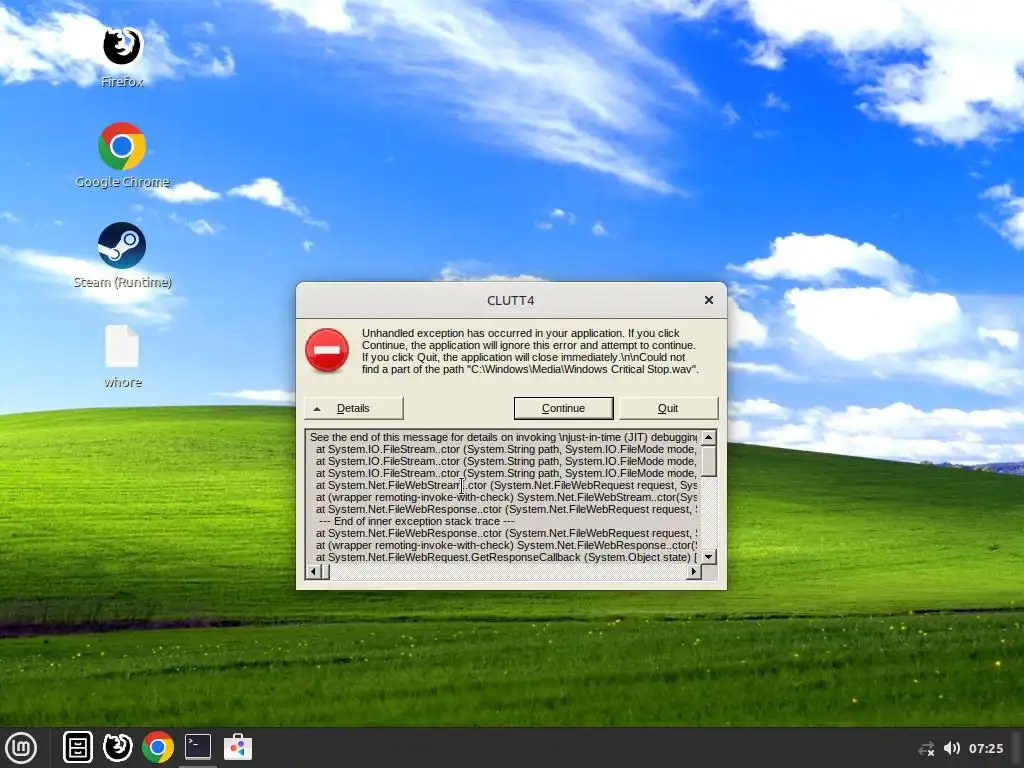Launch Firefox from the taskbar

click(118, 748)
